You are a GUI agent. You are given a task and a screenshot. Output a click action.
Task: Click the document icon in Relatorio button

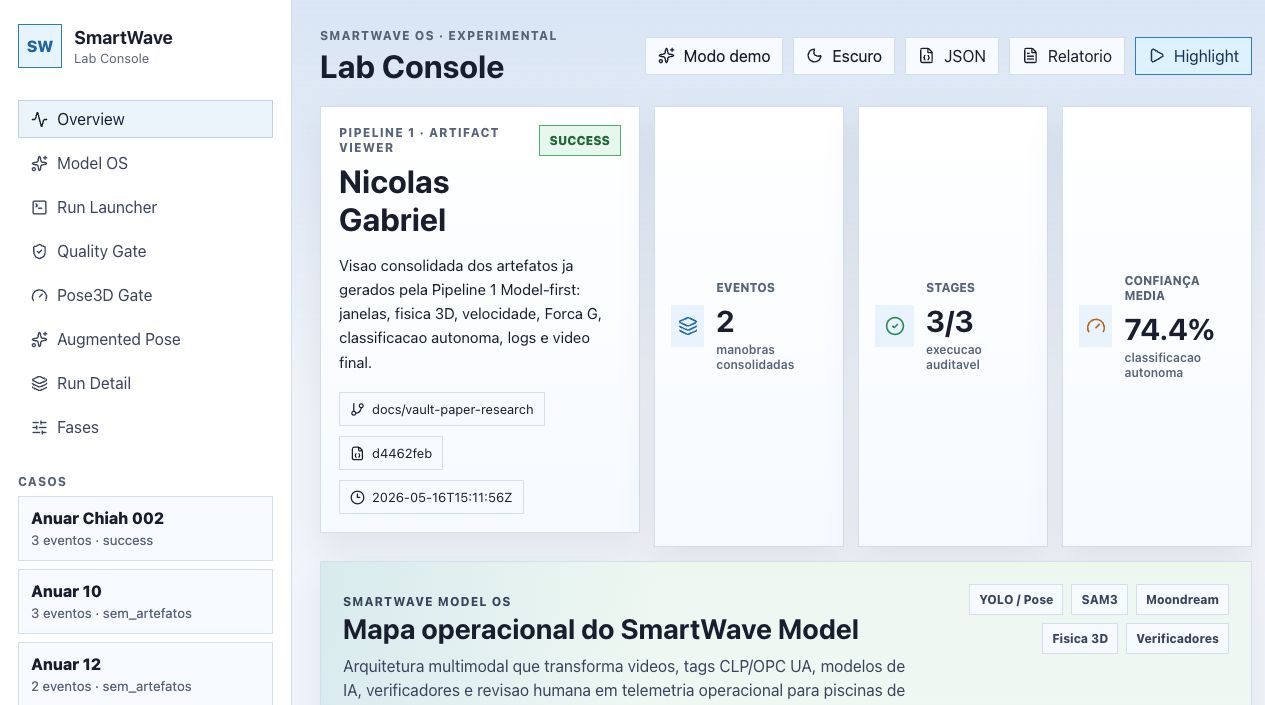1031,56
